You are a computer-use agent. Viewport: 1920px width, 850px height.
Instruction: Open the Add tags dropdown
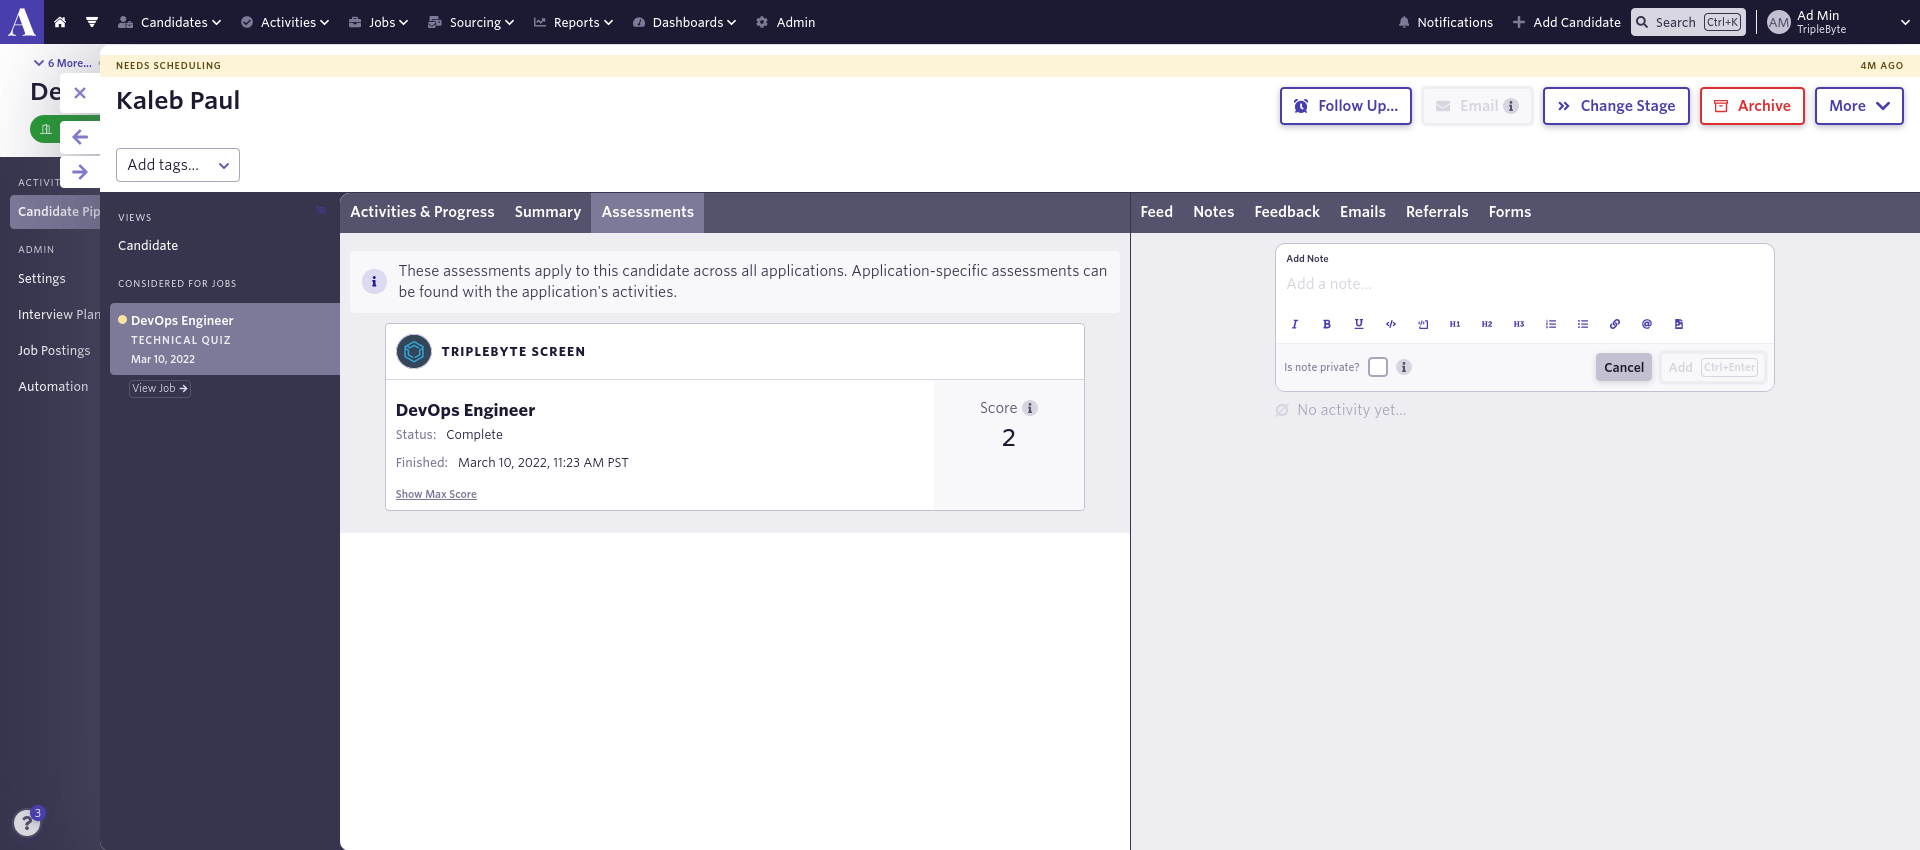pos(178,165)
